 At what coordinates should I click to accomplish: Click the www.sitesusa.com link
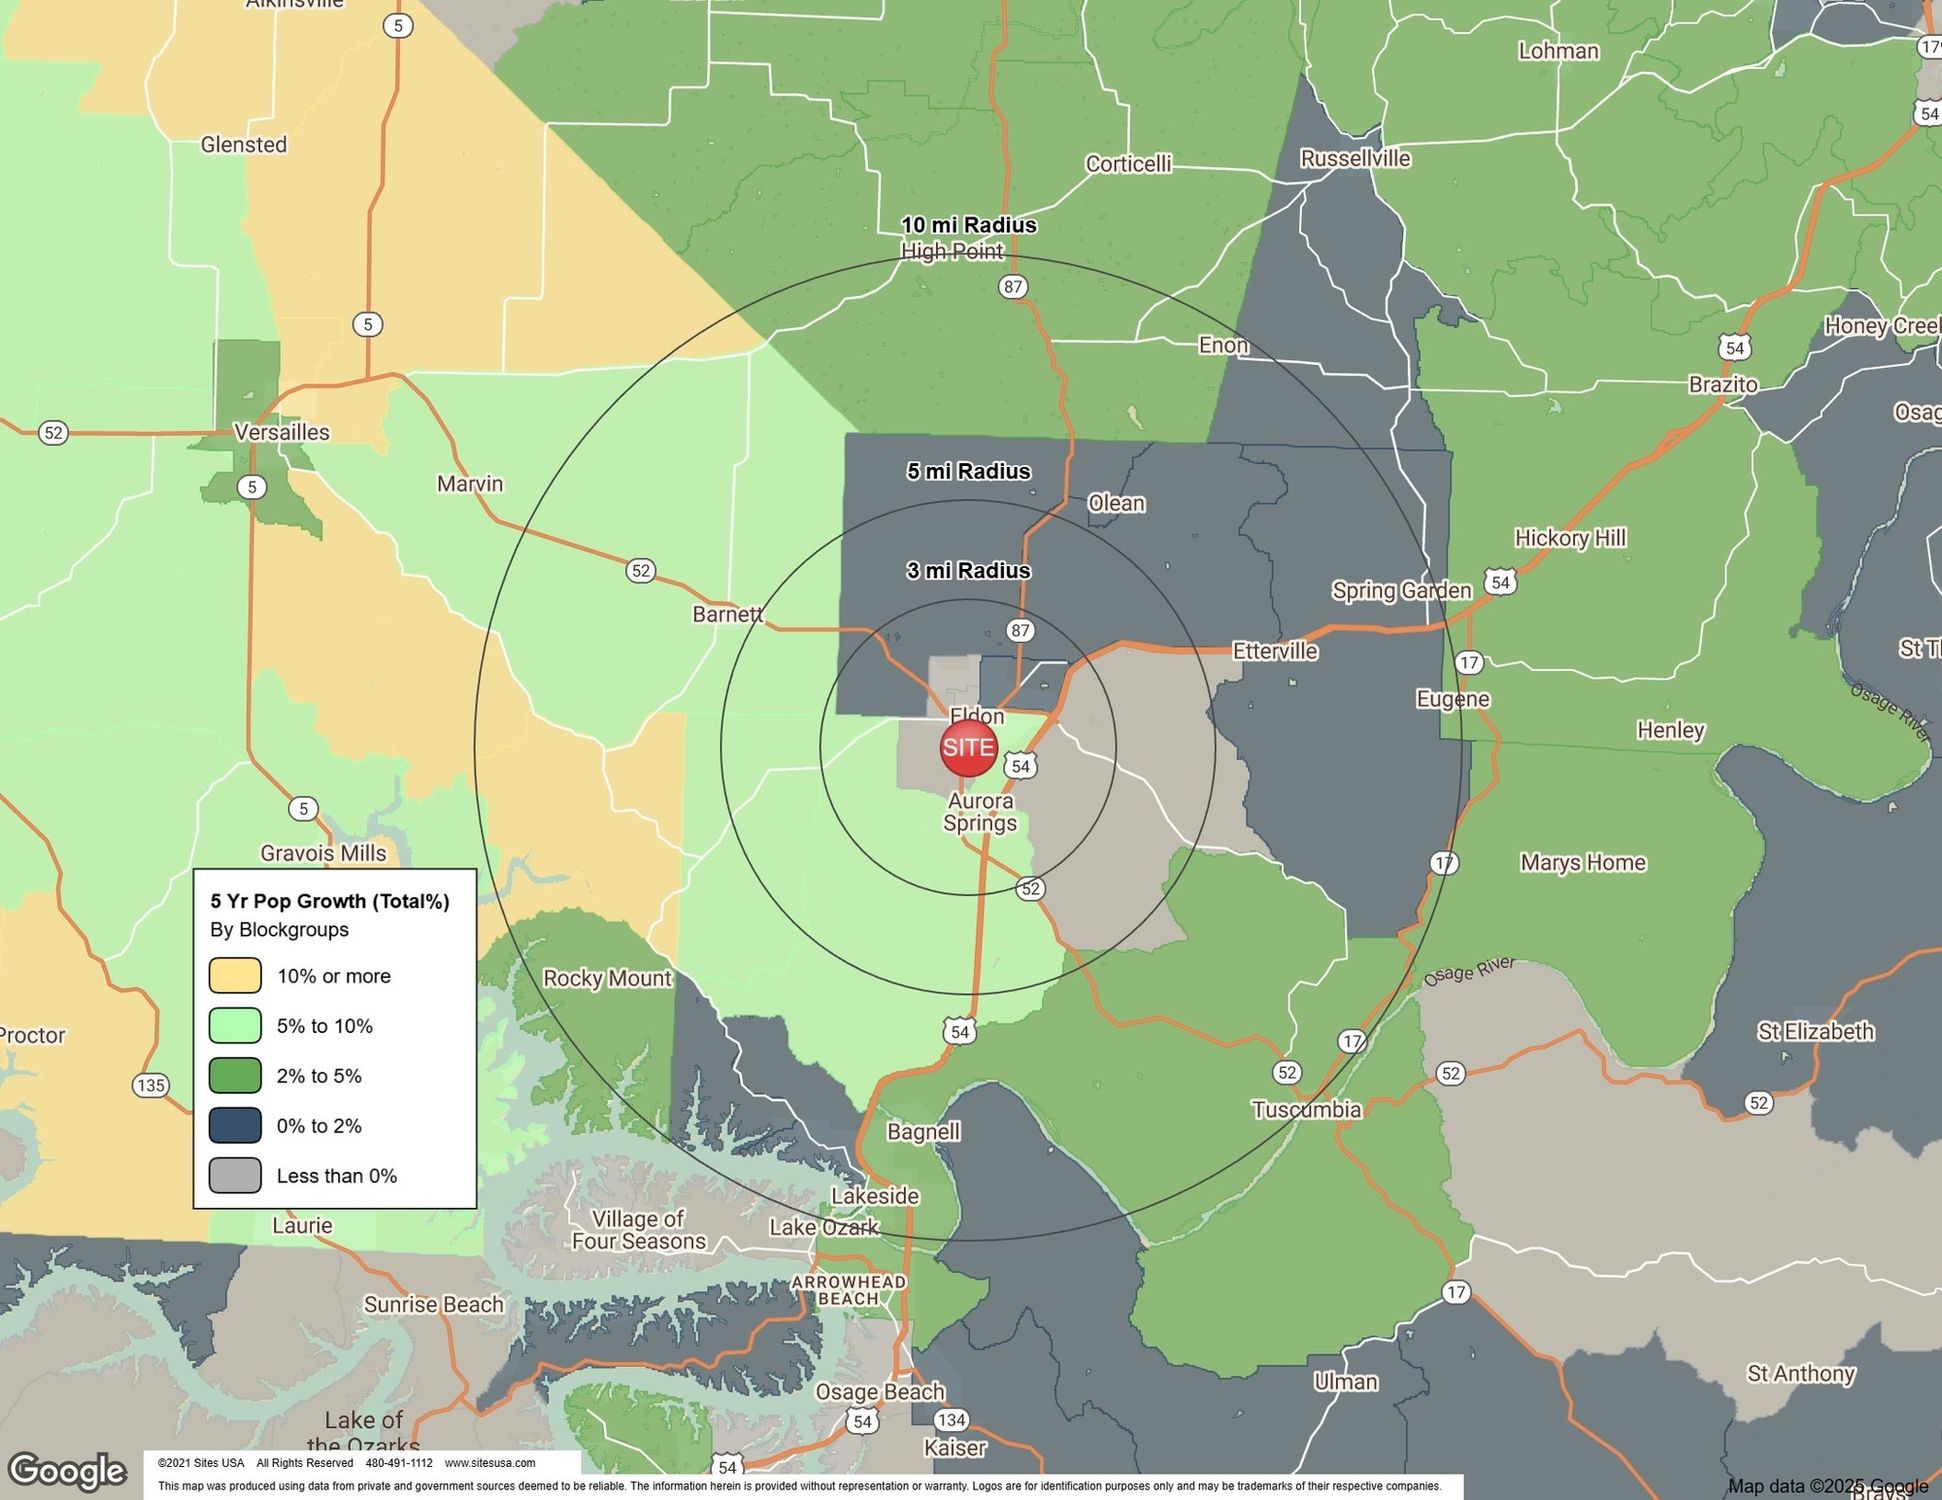490,1463
